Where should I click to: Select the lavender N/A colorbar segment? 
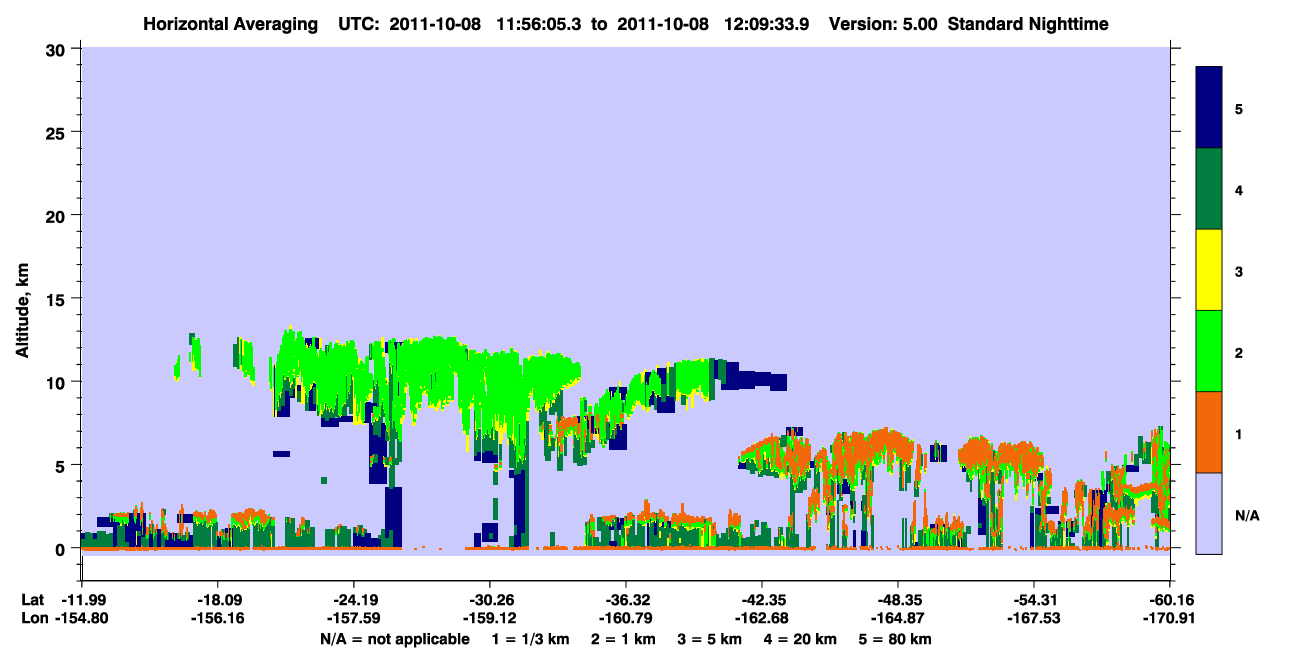coord(1209,513)
